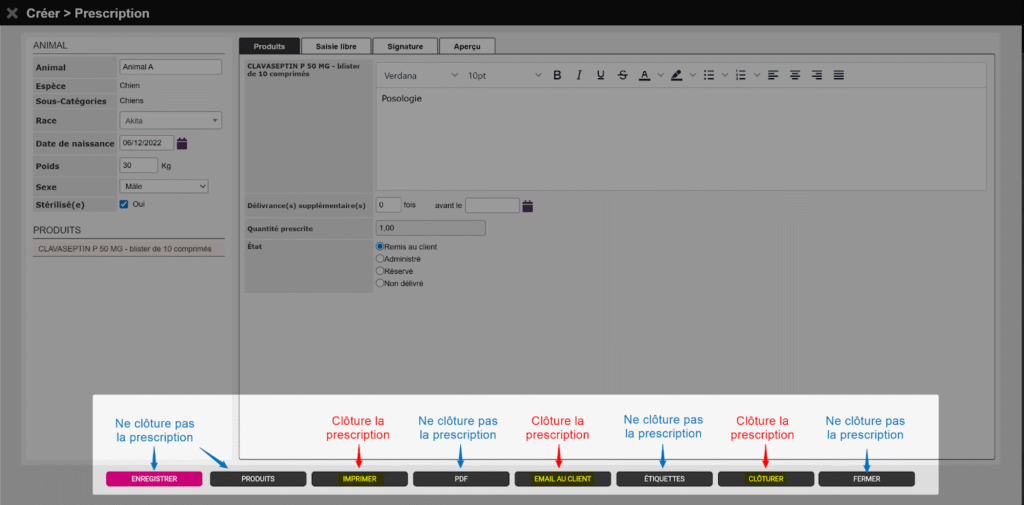Apply strikethrough formatting
Screen dimensions: 1024x505
[x=622, y=75]
